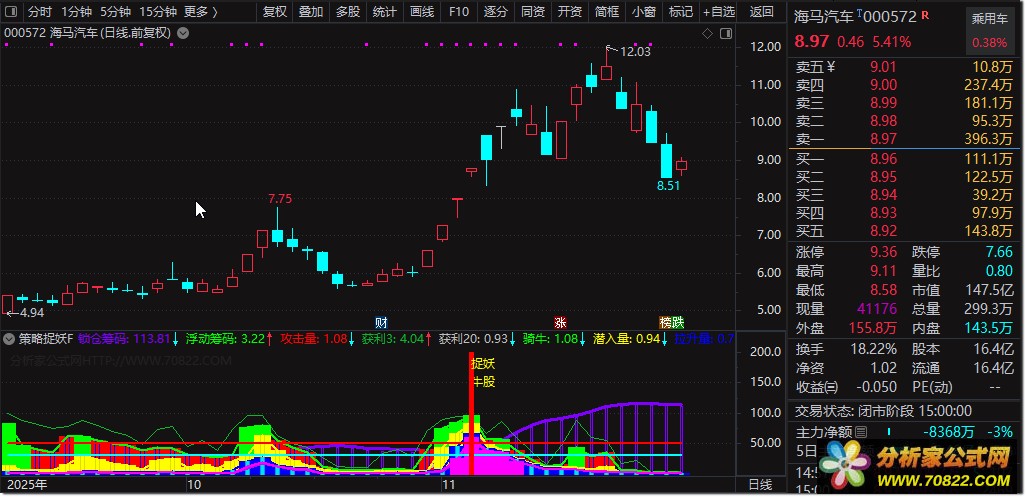Click the 骑牛 1.08 indicator value
Image resolution: width=1027 pixels, height=497 pixels.
click(550, 339)
